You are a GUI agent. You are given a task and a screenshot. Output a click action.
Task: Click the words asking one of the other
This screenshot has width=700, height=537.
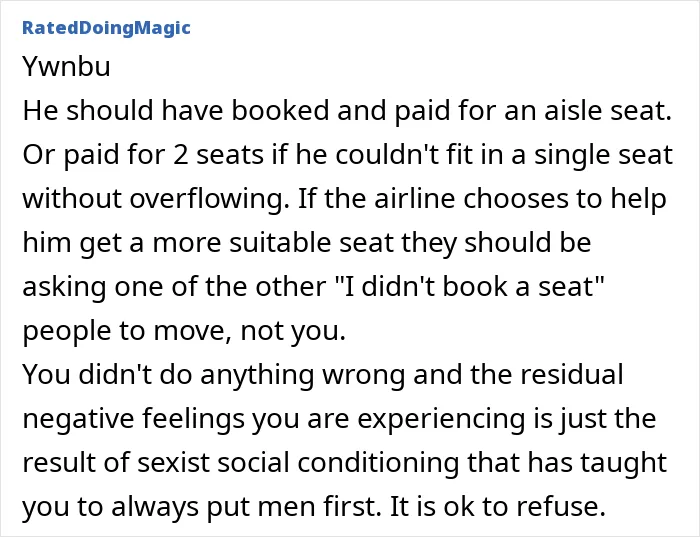174,287
